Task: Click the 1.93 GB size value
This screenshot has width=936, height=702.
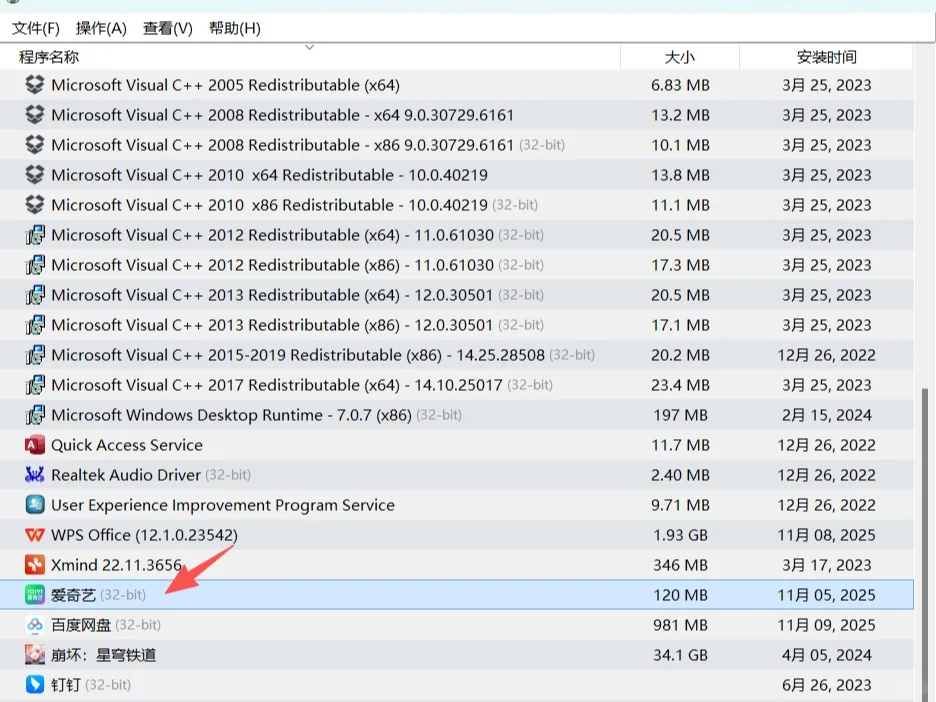Action: pos(680,535)
